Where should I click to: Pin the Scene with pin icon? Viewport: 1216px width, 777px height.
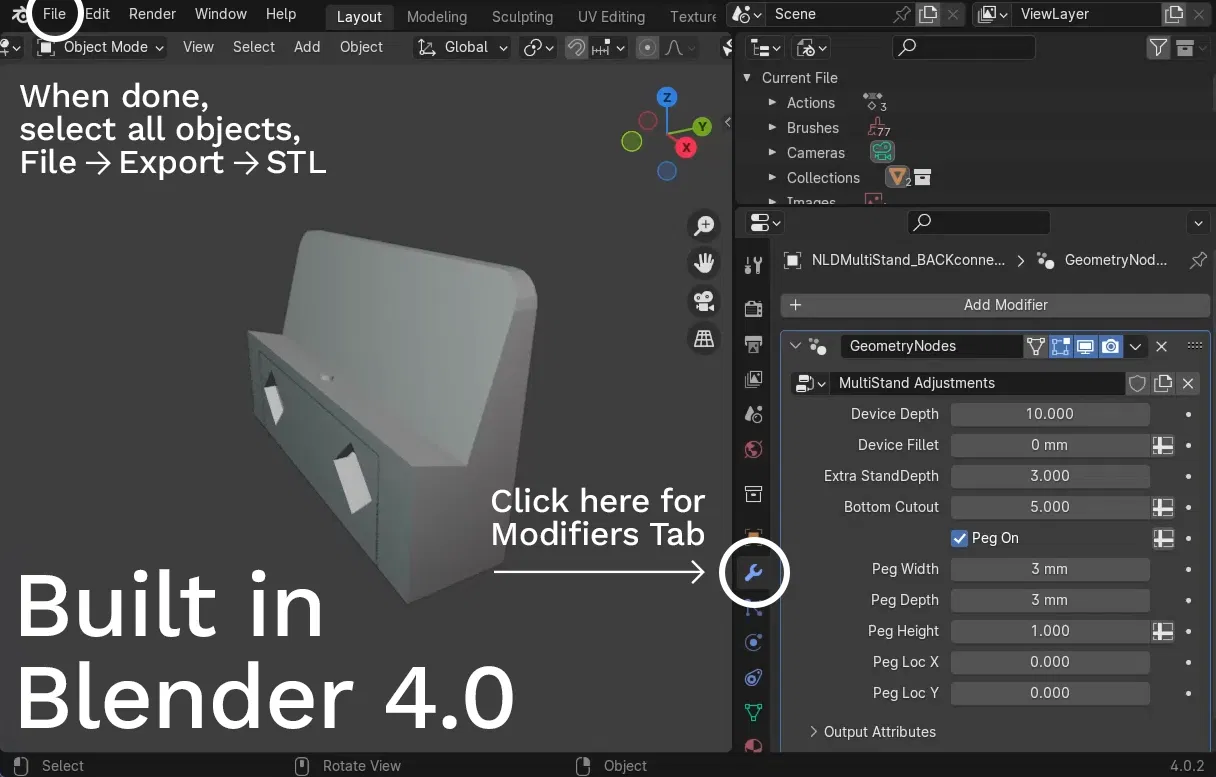click(x=902, y=14)
